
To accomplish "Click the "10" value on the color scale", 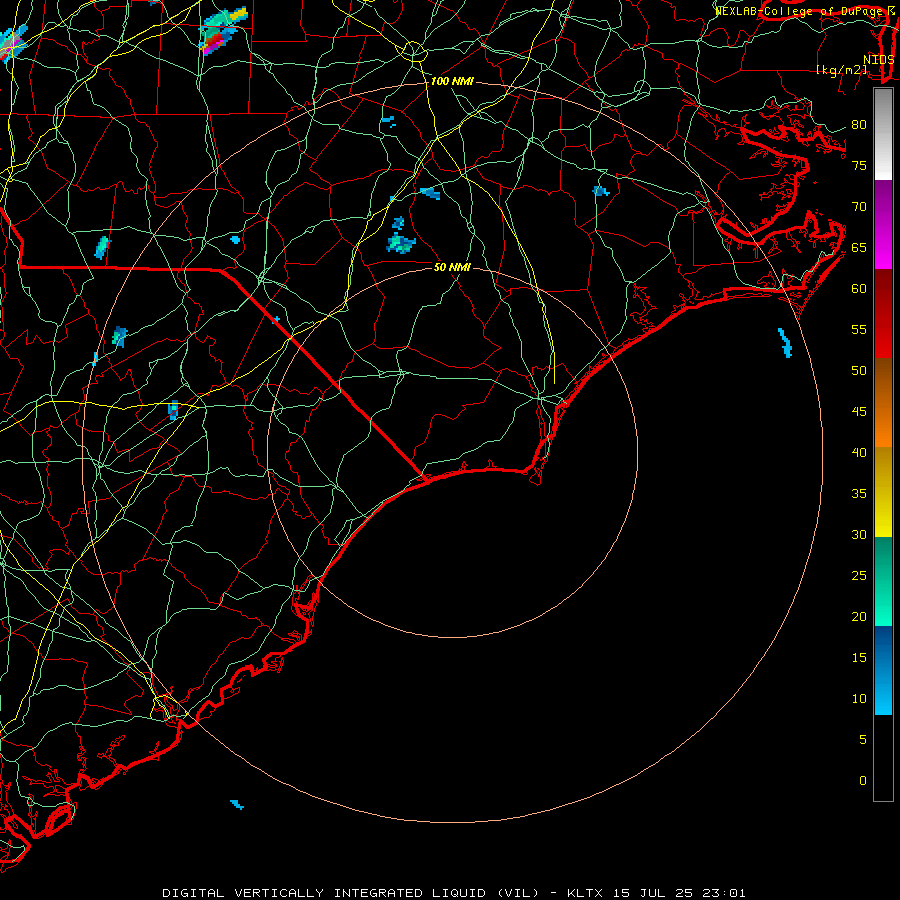I will [x=859, y=698].
